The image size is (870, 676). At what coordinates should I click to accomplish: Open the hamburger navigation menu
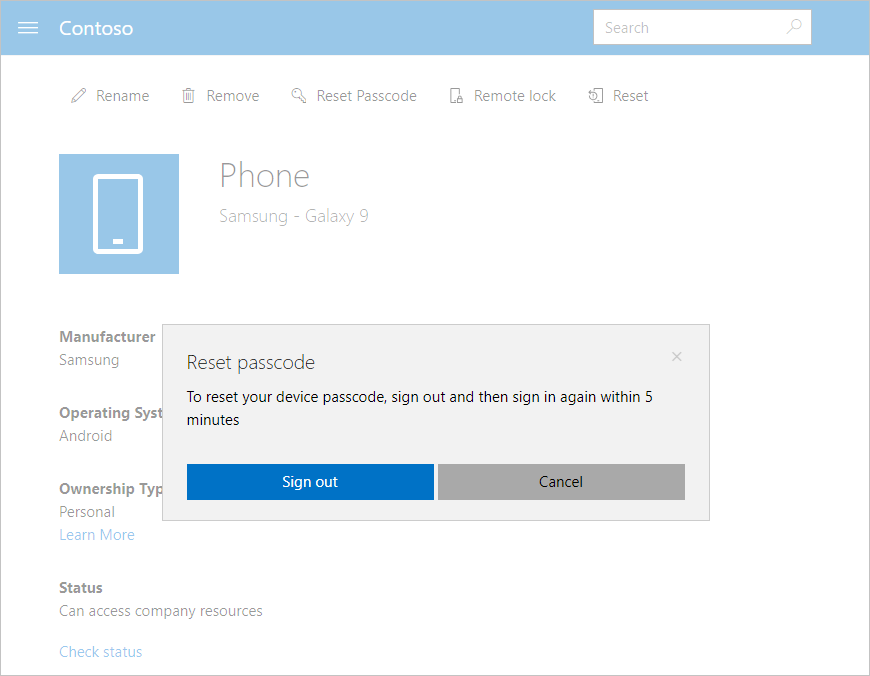27,28
